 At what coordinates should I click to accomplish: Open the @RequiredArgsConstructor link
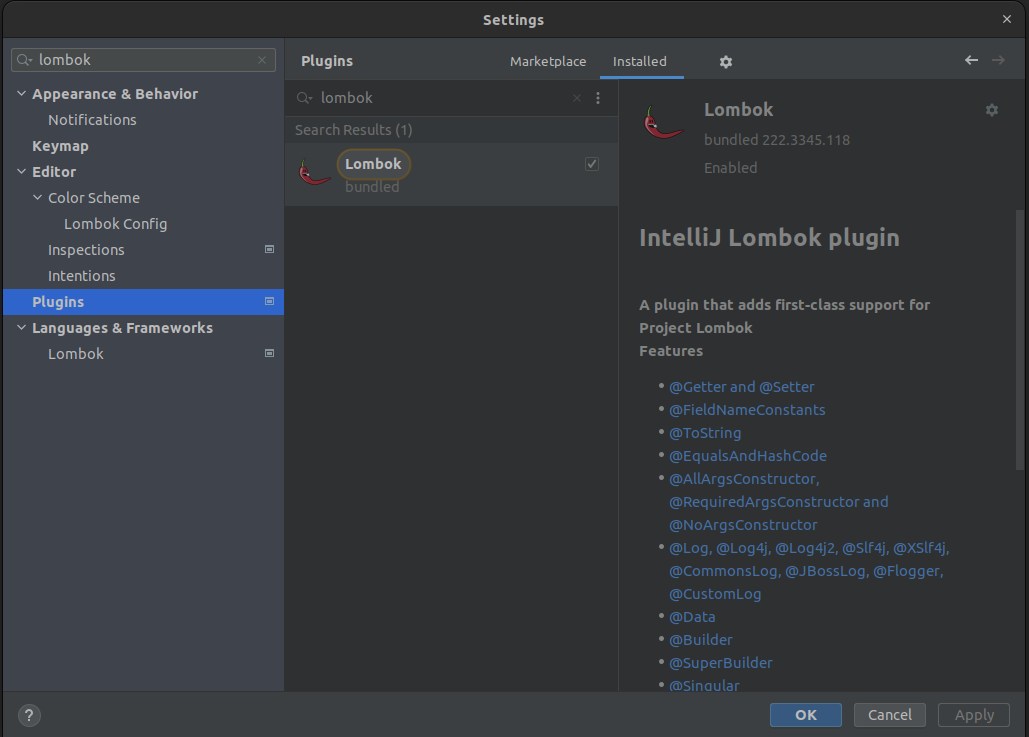(778, 502)
